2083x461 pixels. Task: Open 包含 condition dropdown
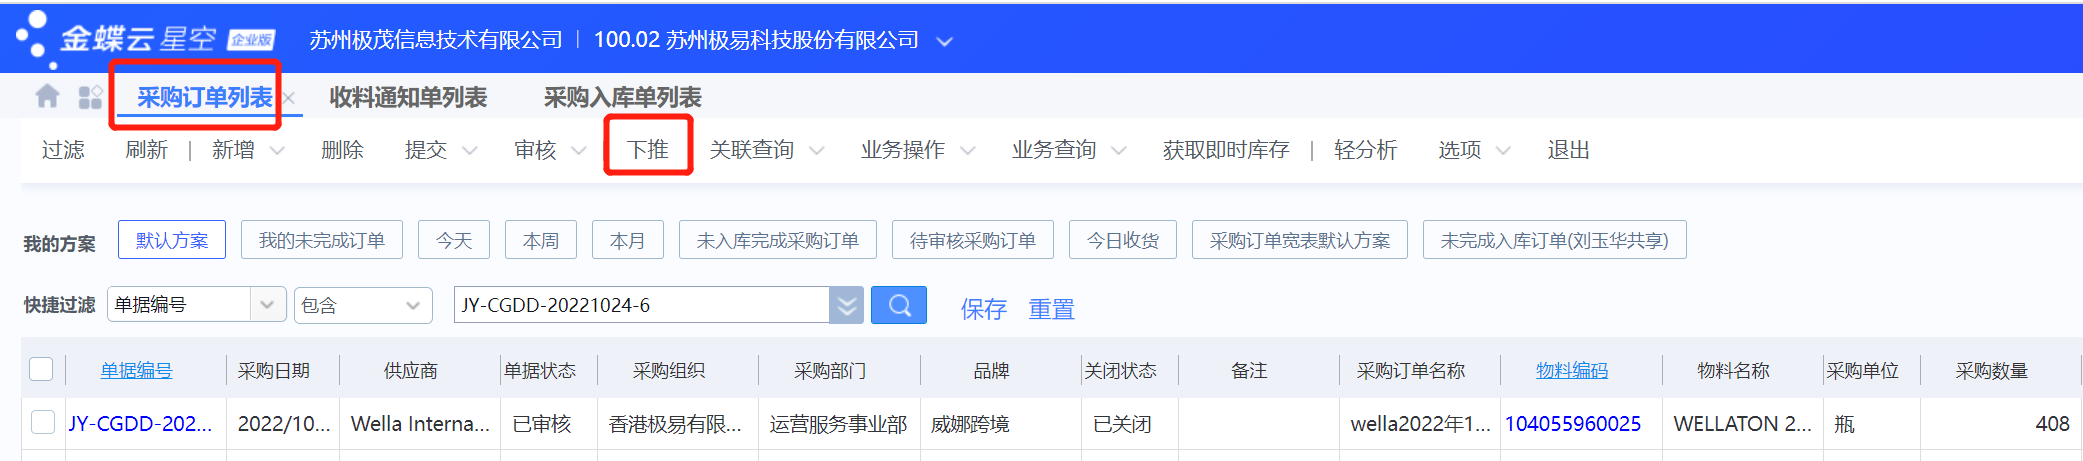point(364,305)
